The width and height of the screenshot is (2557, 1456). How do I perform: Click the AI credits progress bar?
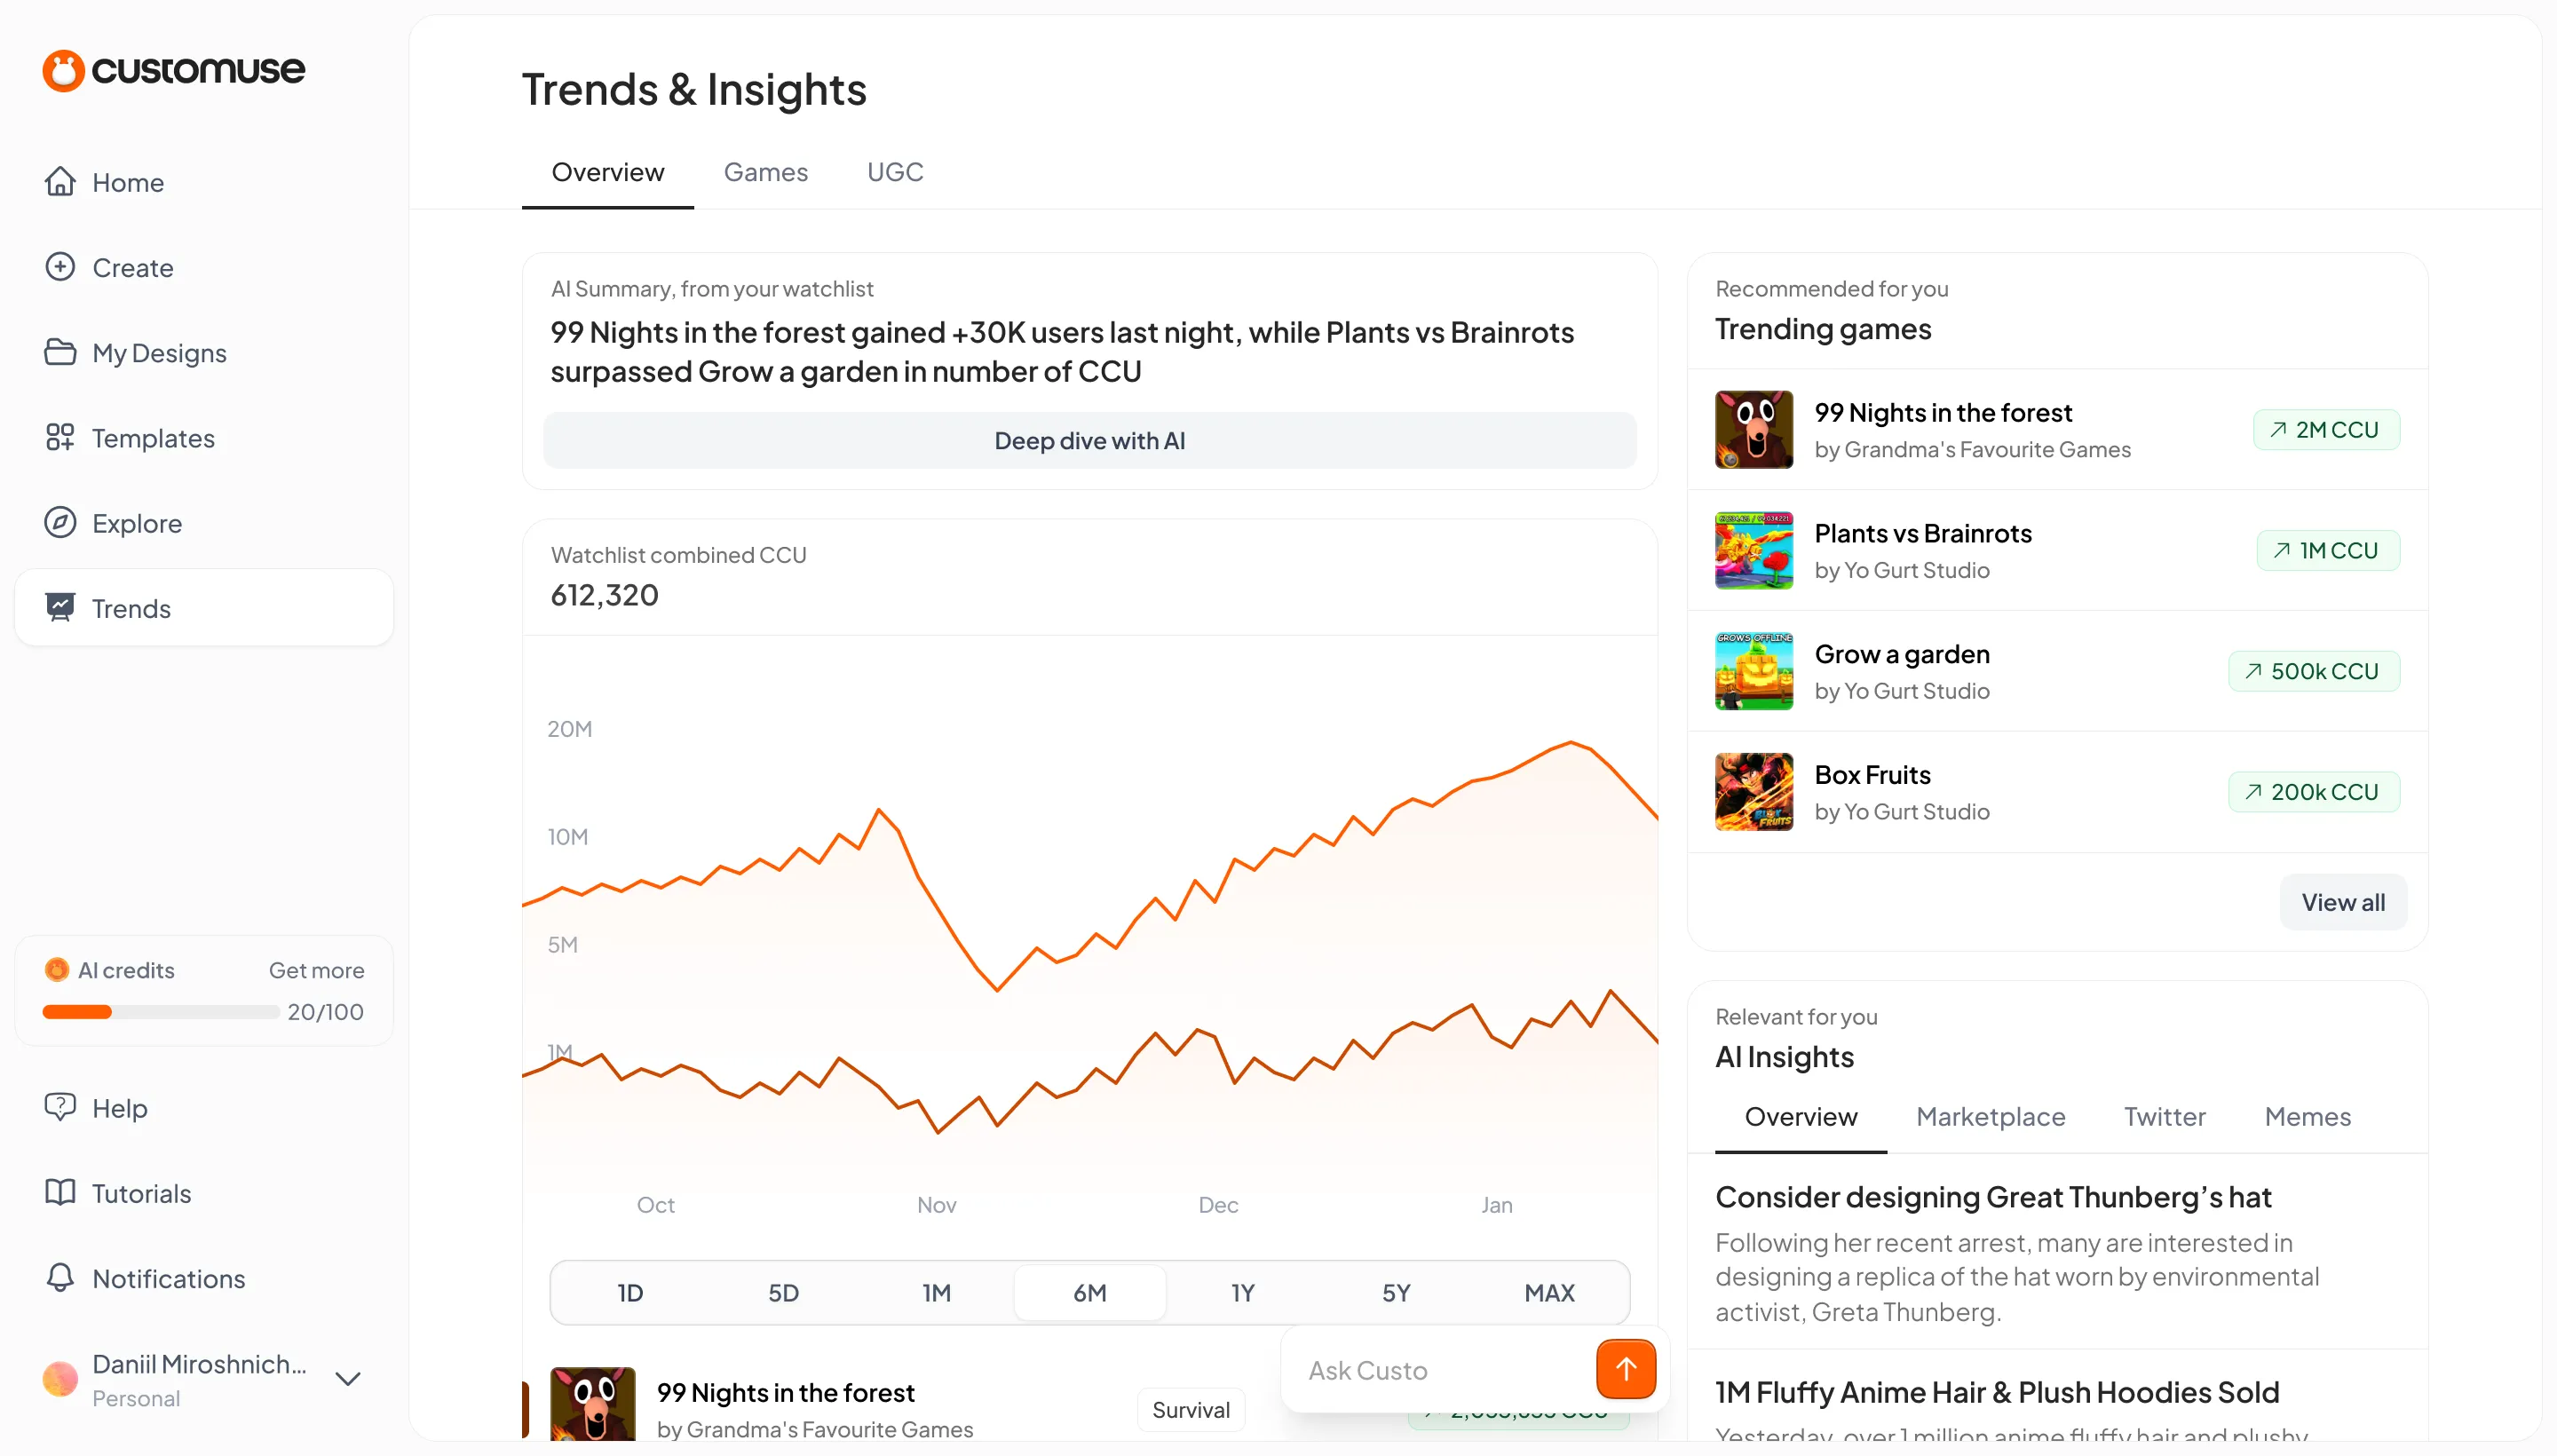(x=160, y=1012)
